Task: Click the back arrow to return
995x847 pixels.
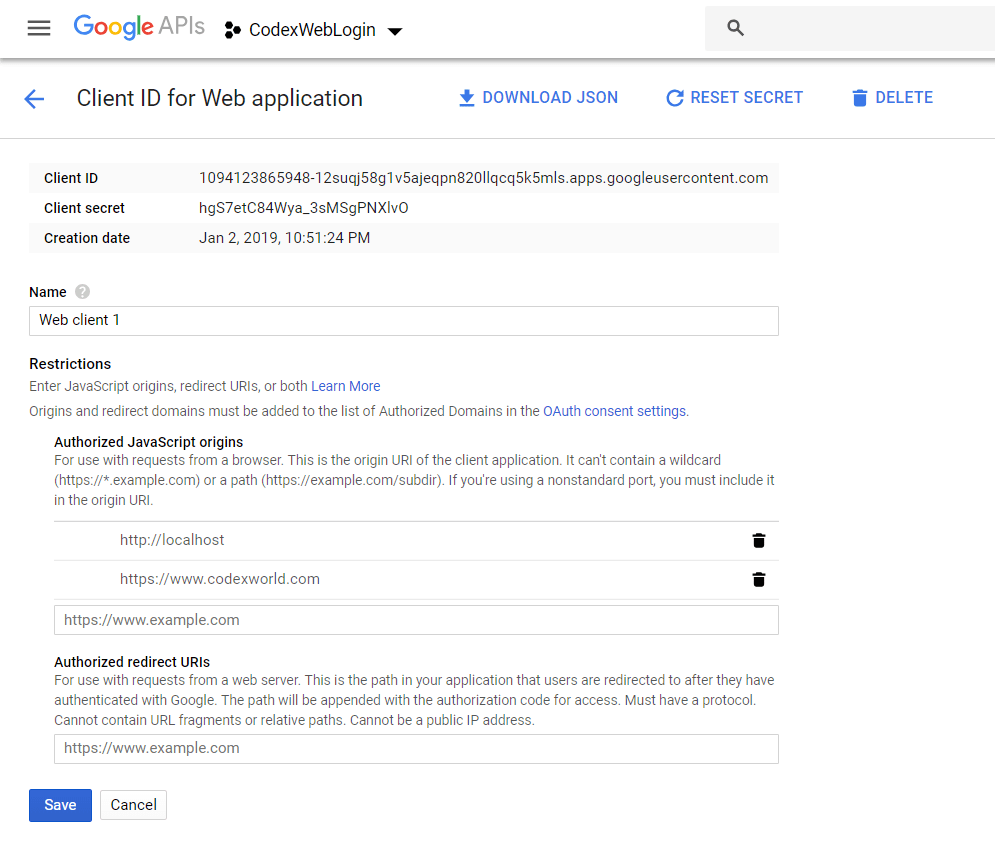Action: pos(34,97)
